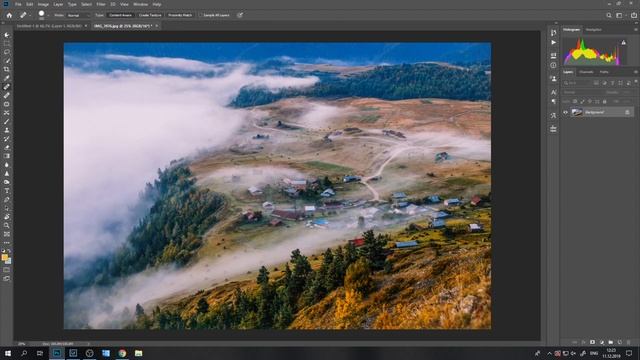
Task: Switch to the Navigator tab
Action: click(x=593, y=30)
